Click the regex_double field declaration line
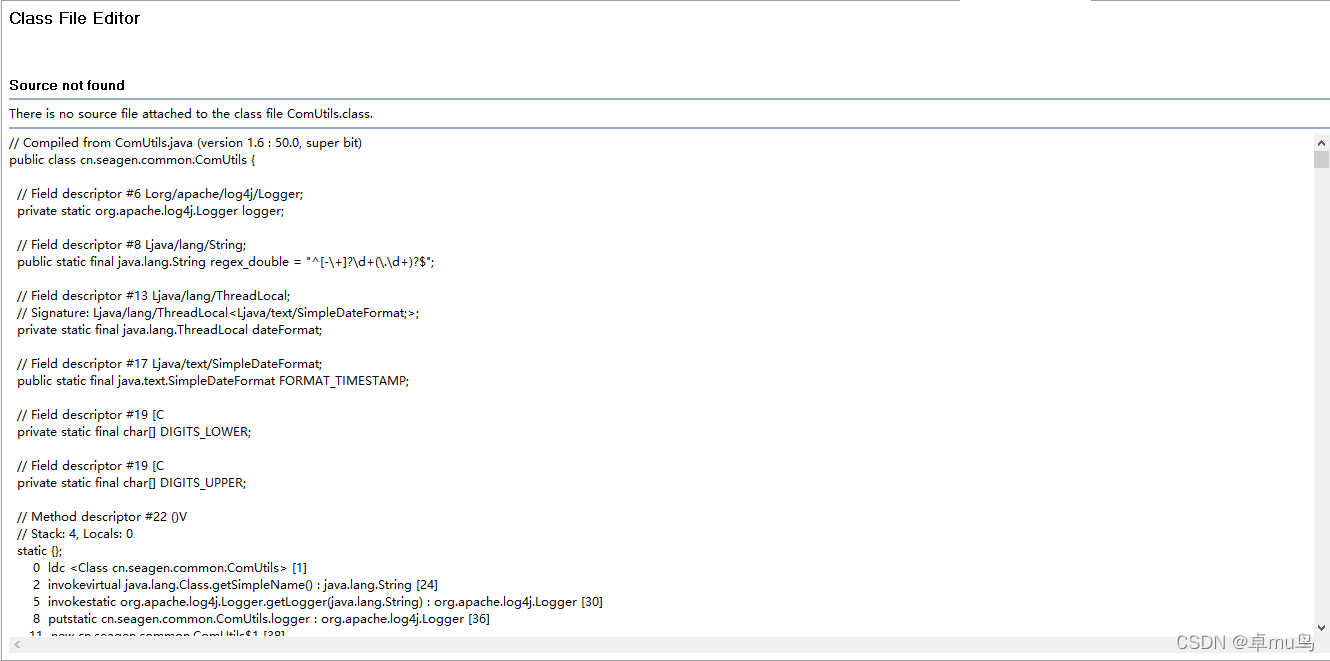Viewport: 1330px width, 661px height. (x=226, y=262)
